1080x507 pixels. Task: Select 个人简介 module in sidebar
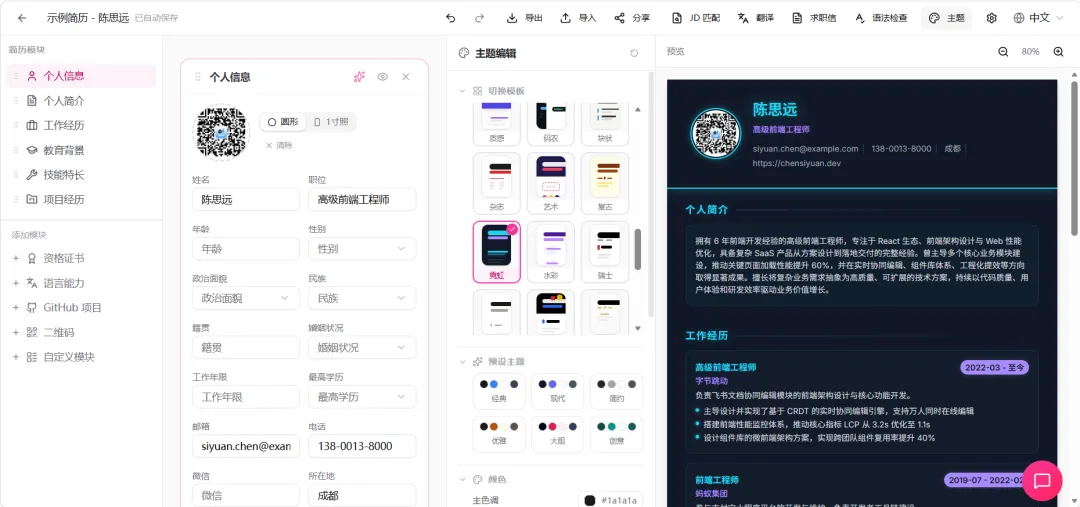click(x=81, y=101)
